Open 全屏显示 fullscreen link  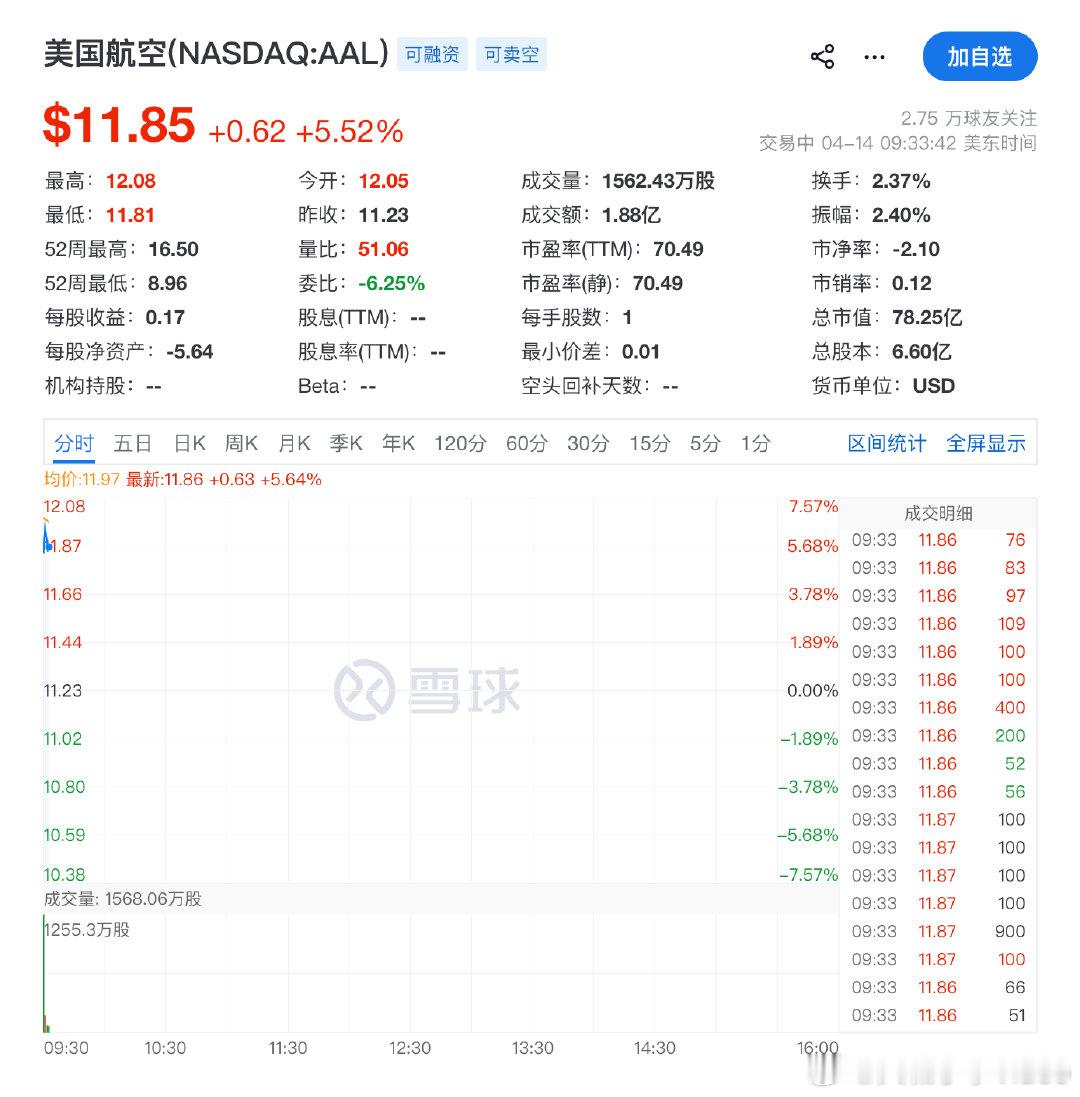(x=986, y=444)
